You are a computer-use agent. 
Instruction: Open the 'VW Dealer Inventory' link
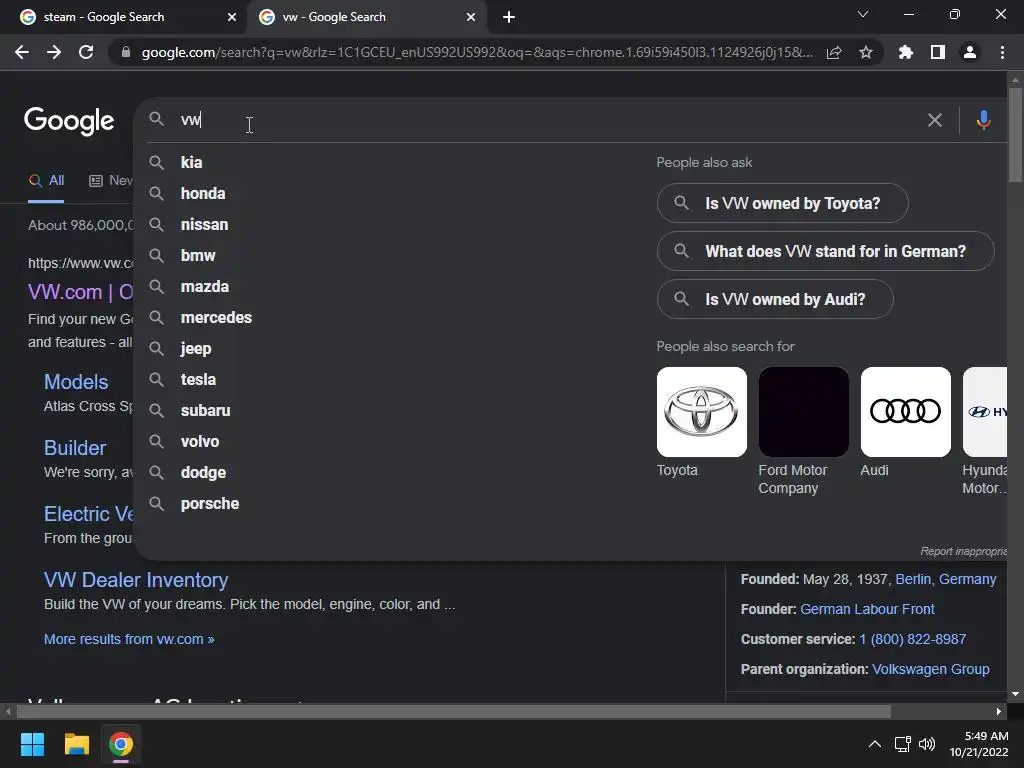[136, 580]
